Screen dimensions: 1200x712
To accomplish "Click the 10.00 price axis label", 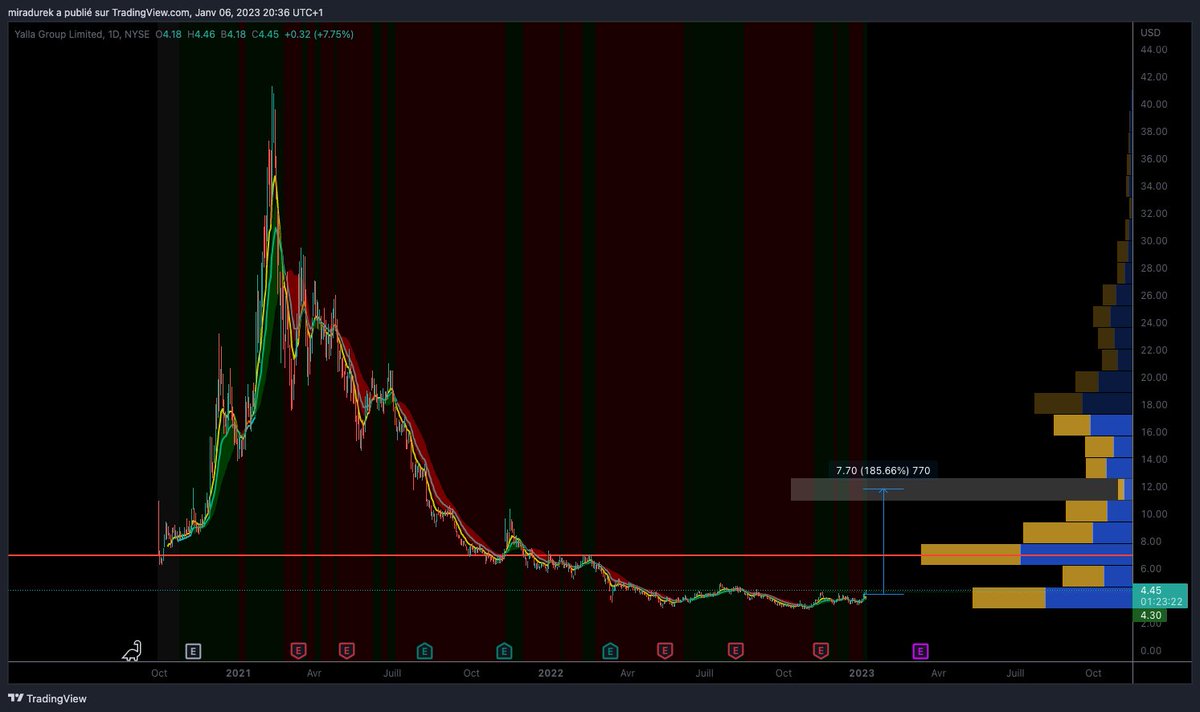I will (1154, 514).
